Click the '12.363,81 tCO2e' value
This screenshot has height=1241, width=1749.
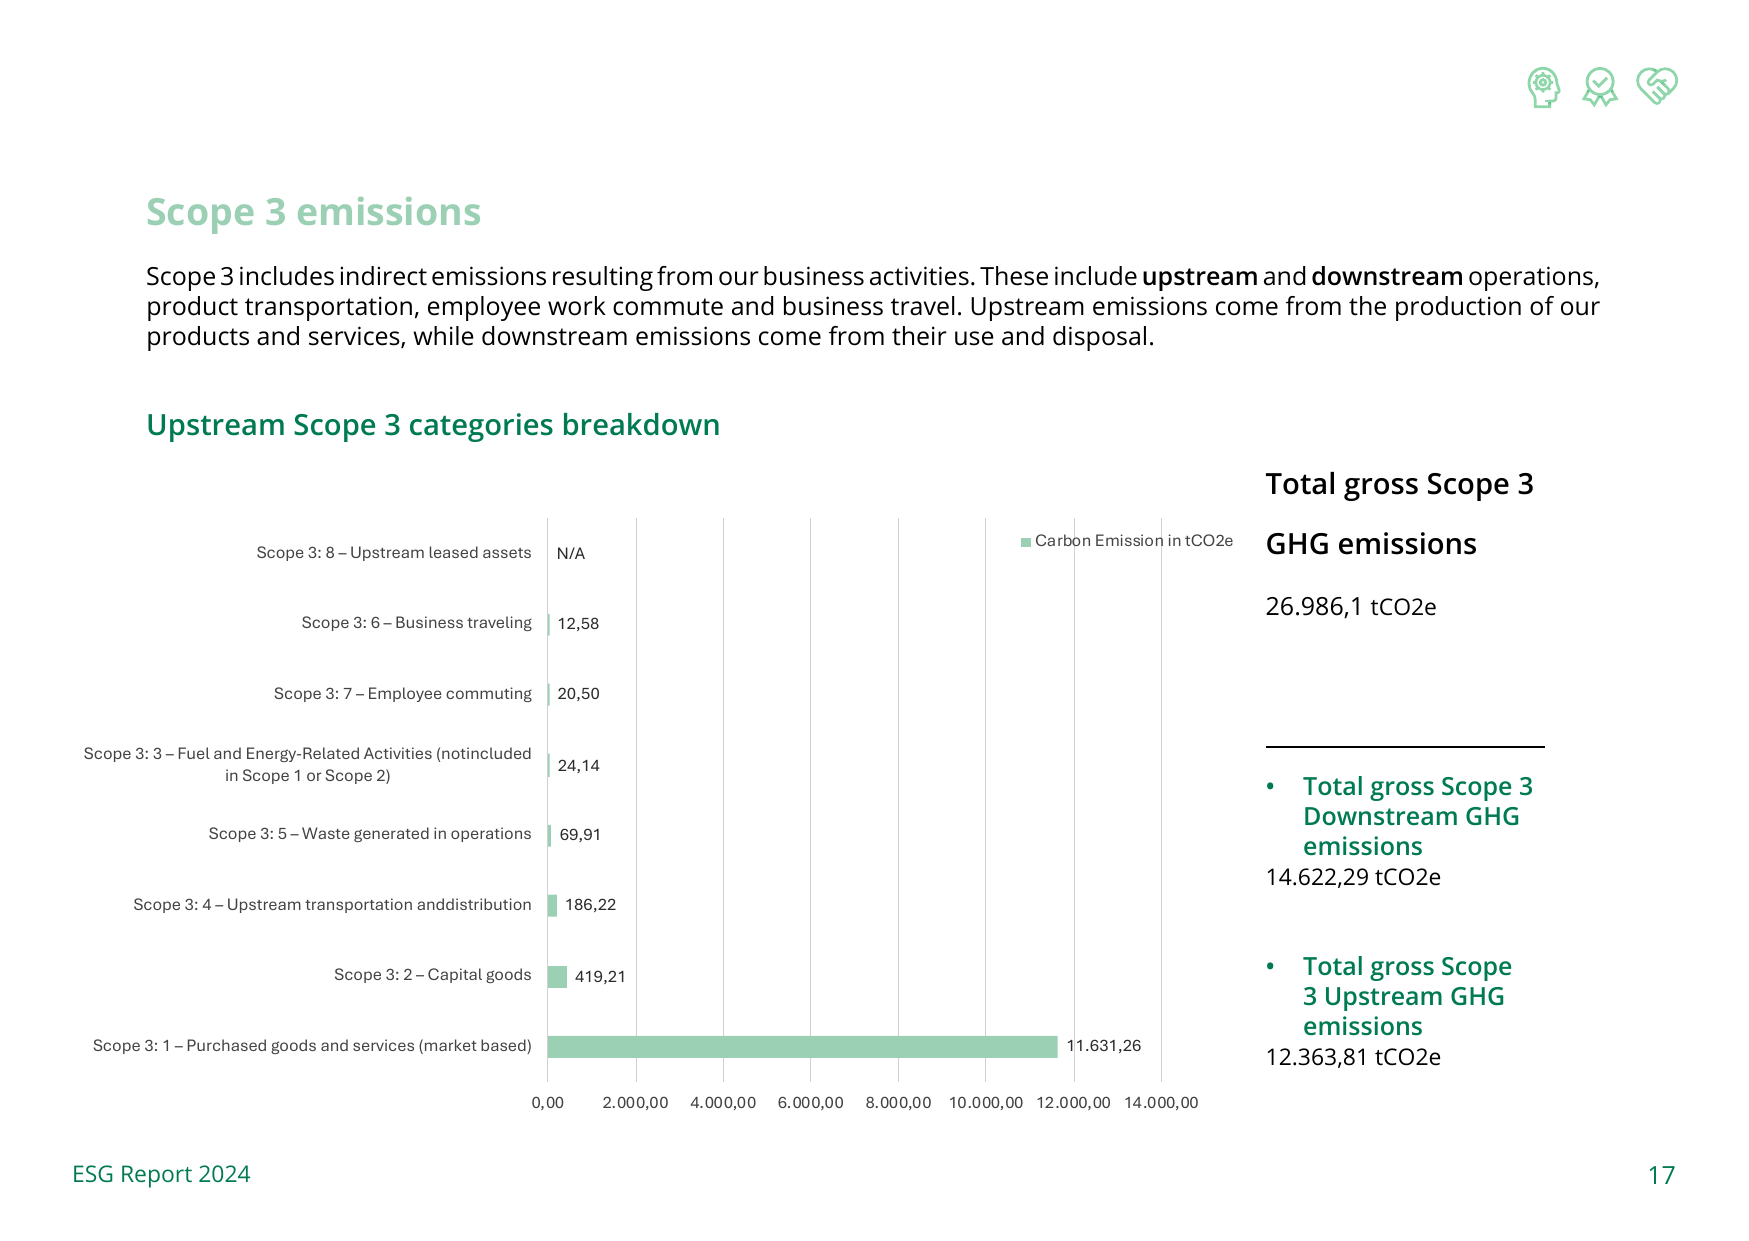click(x=1353, y=1057)
